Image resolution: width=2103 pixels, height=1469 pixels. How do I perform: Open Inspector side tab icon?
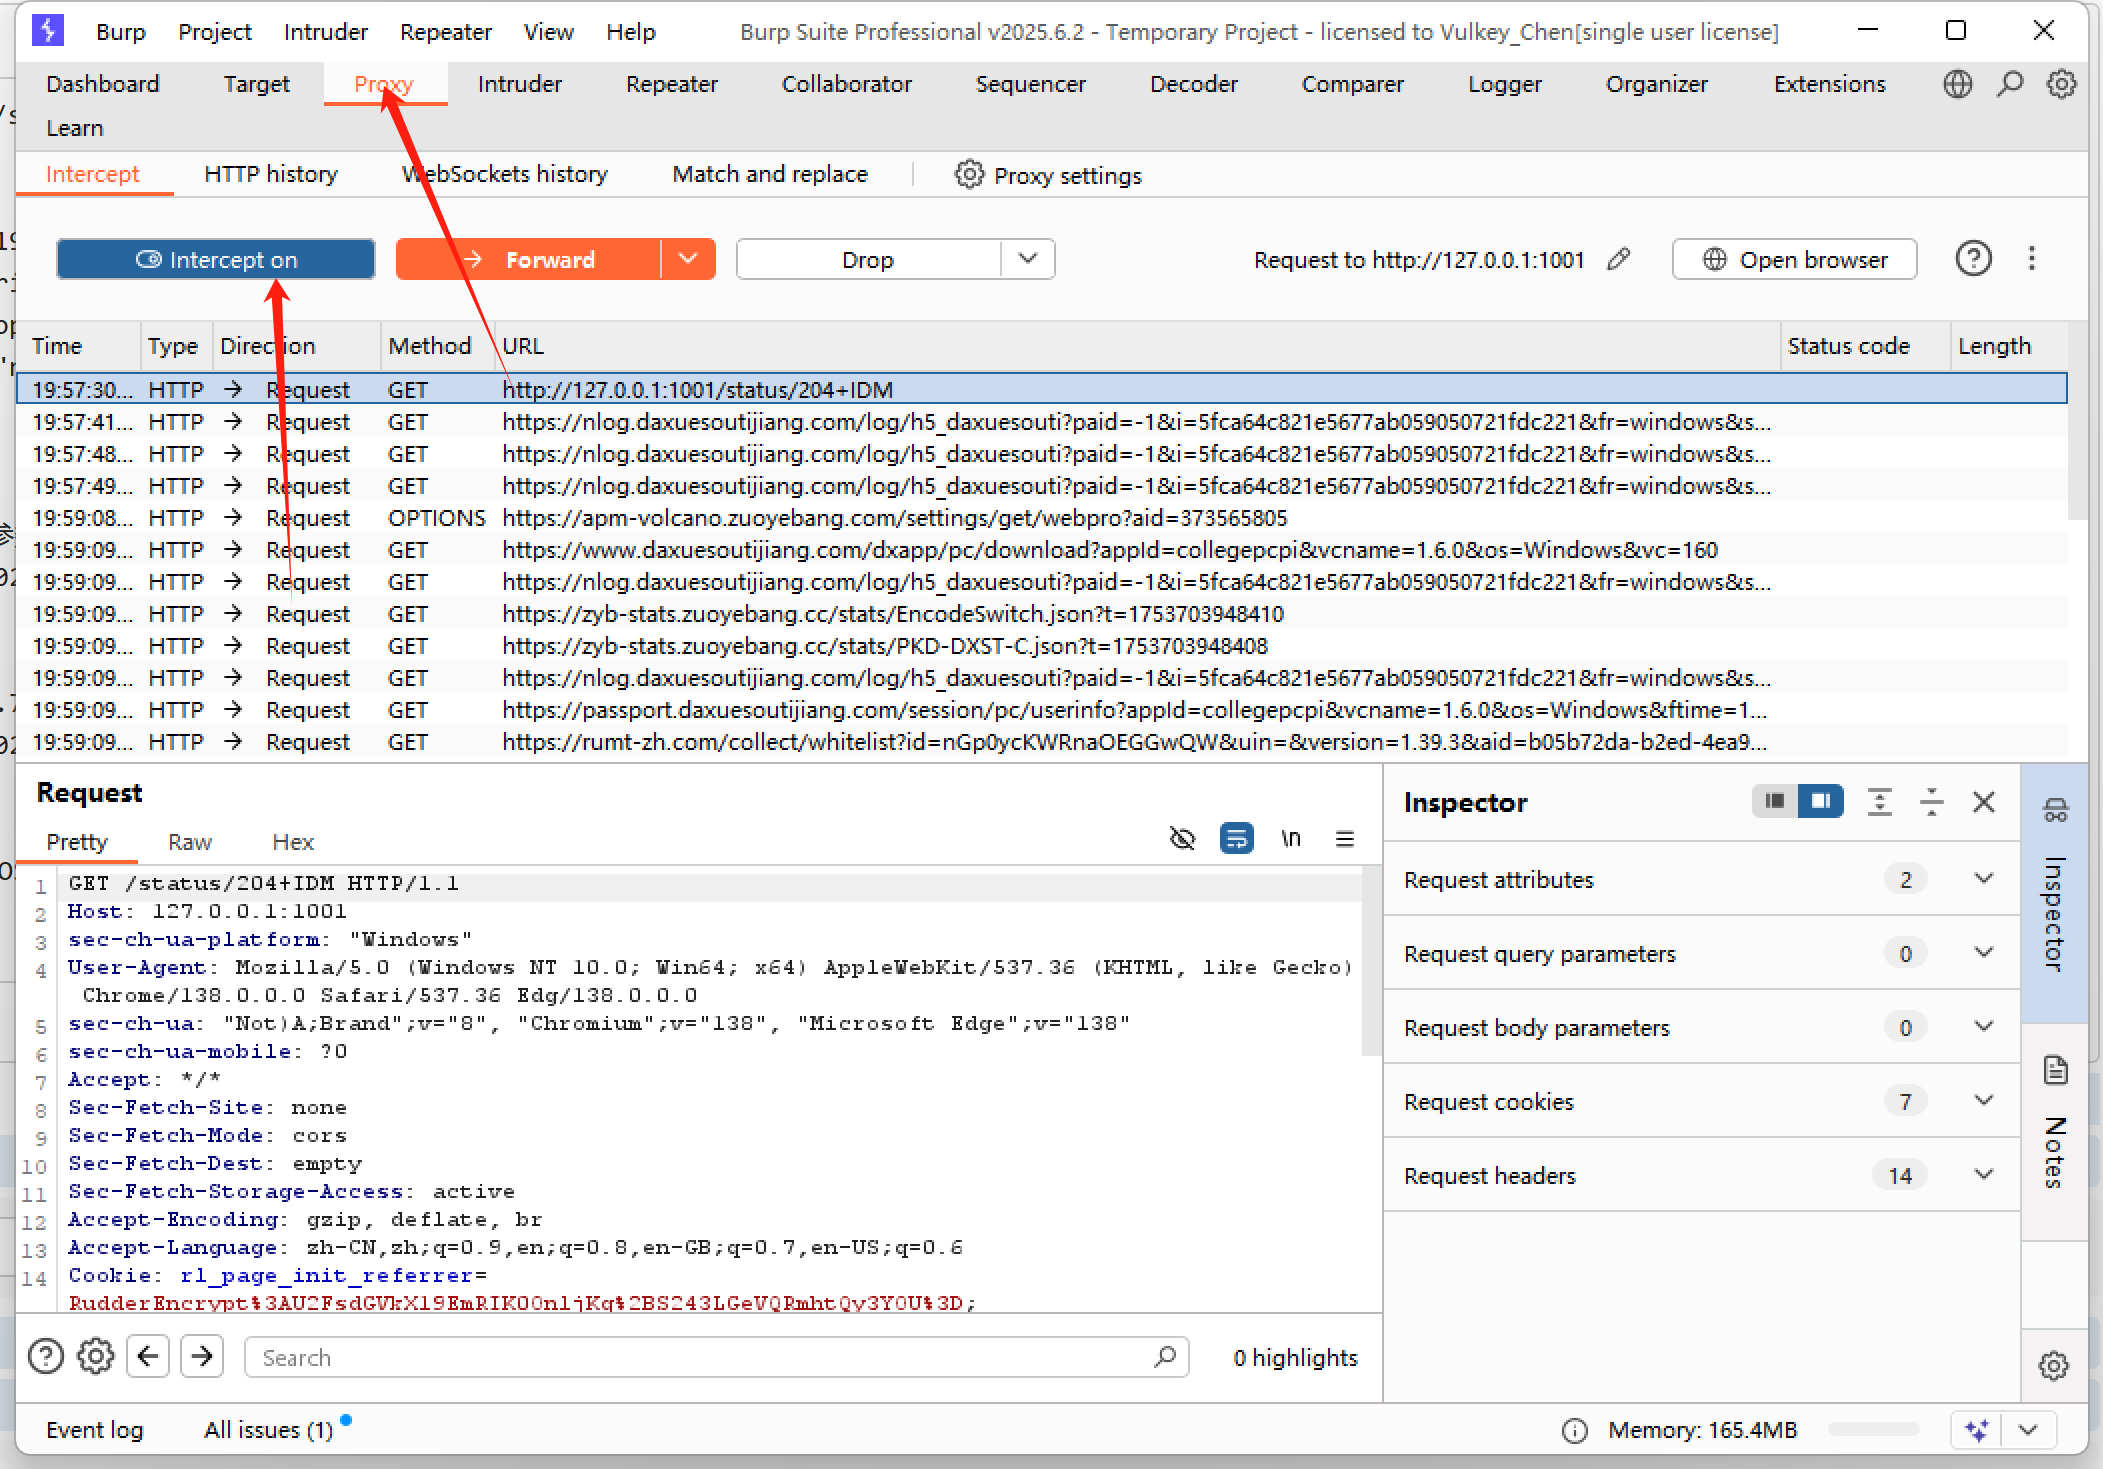[x=2055, y=809]
